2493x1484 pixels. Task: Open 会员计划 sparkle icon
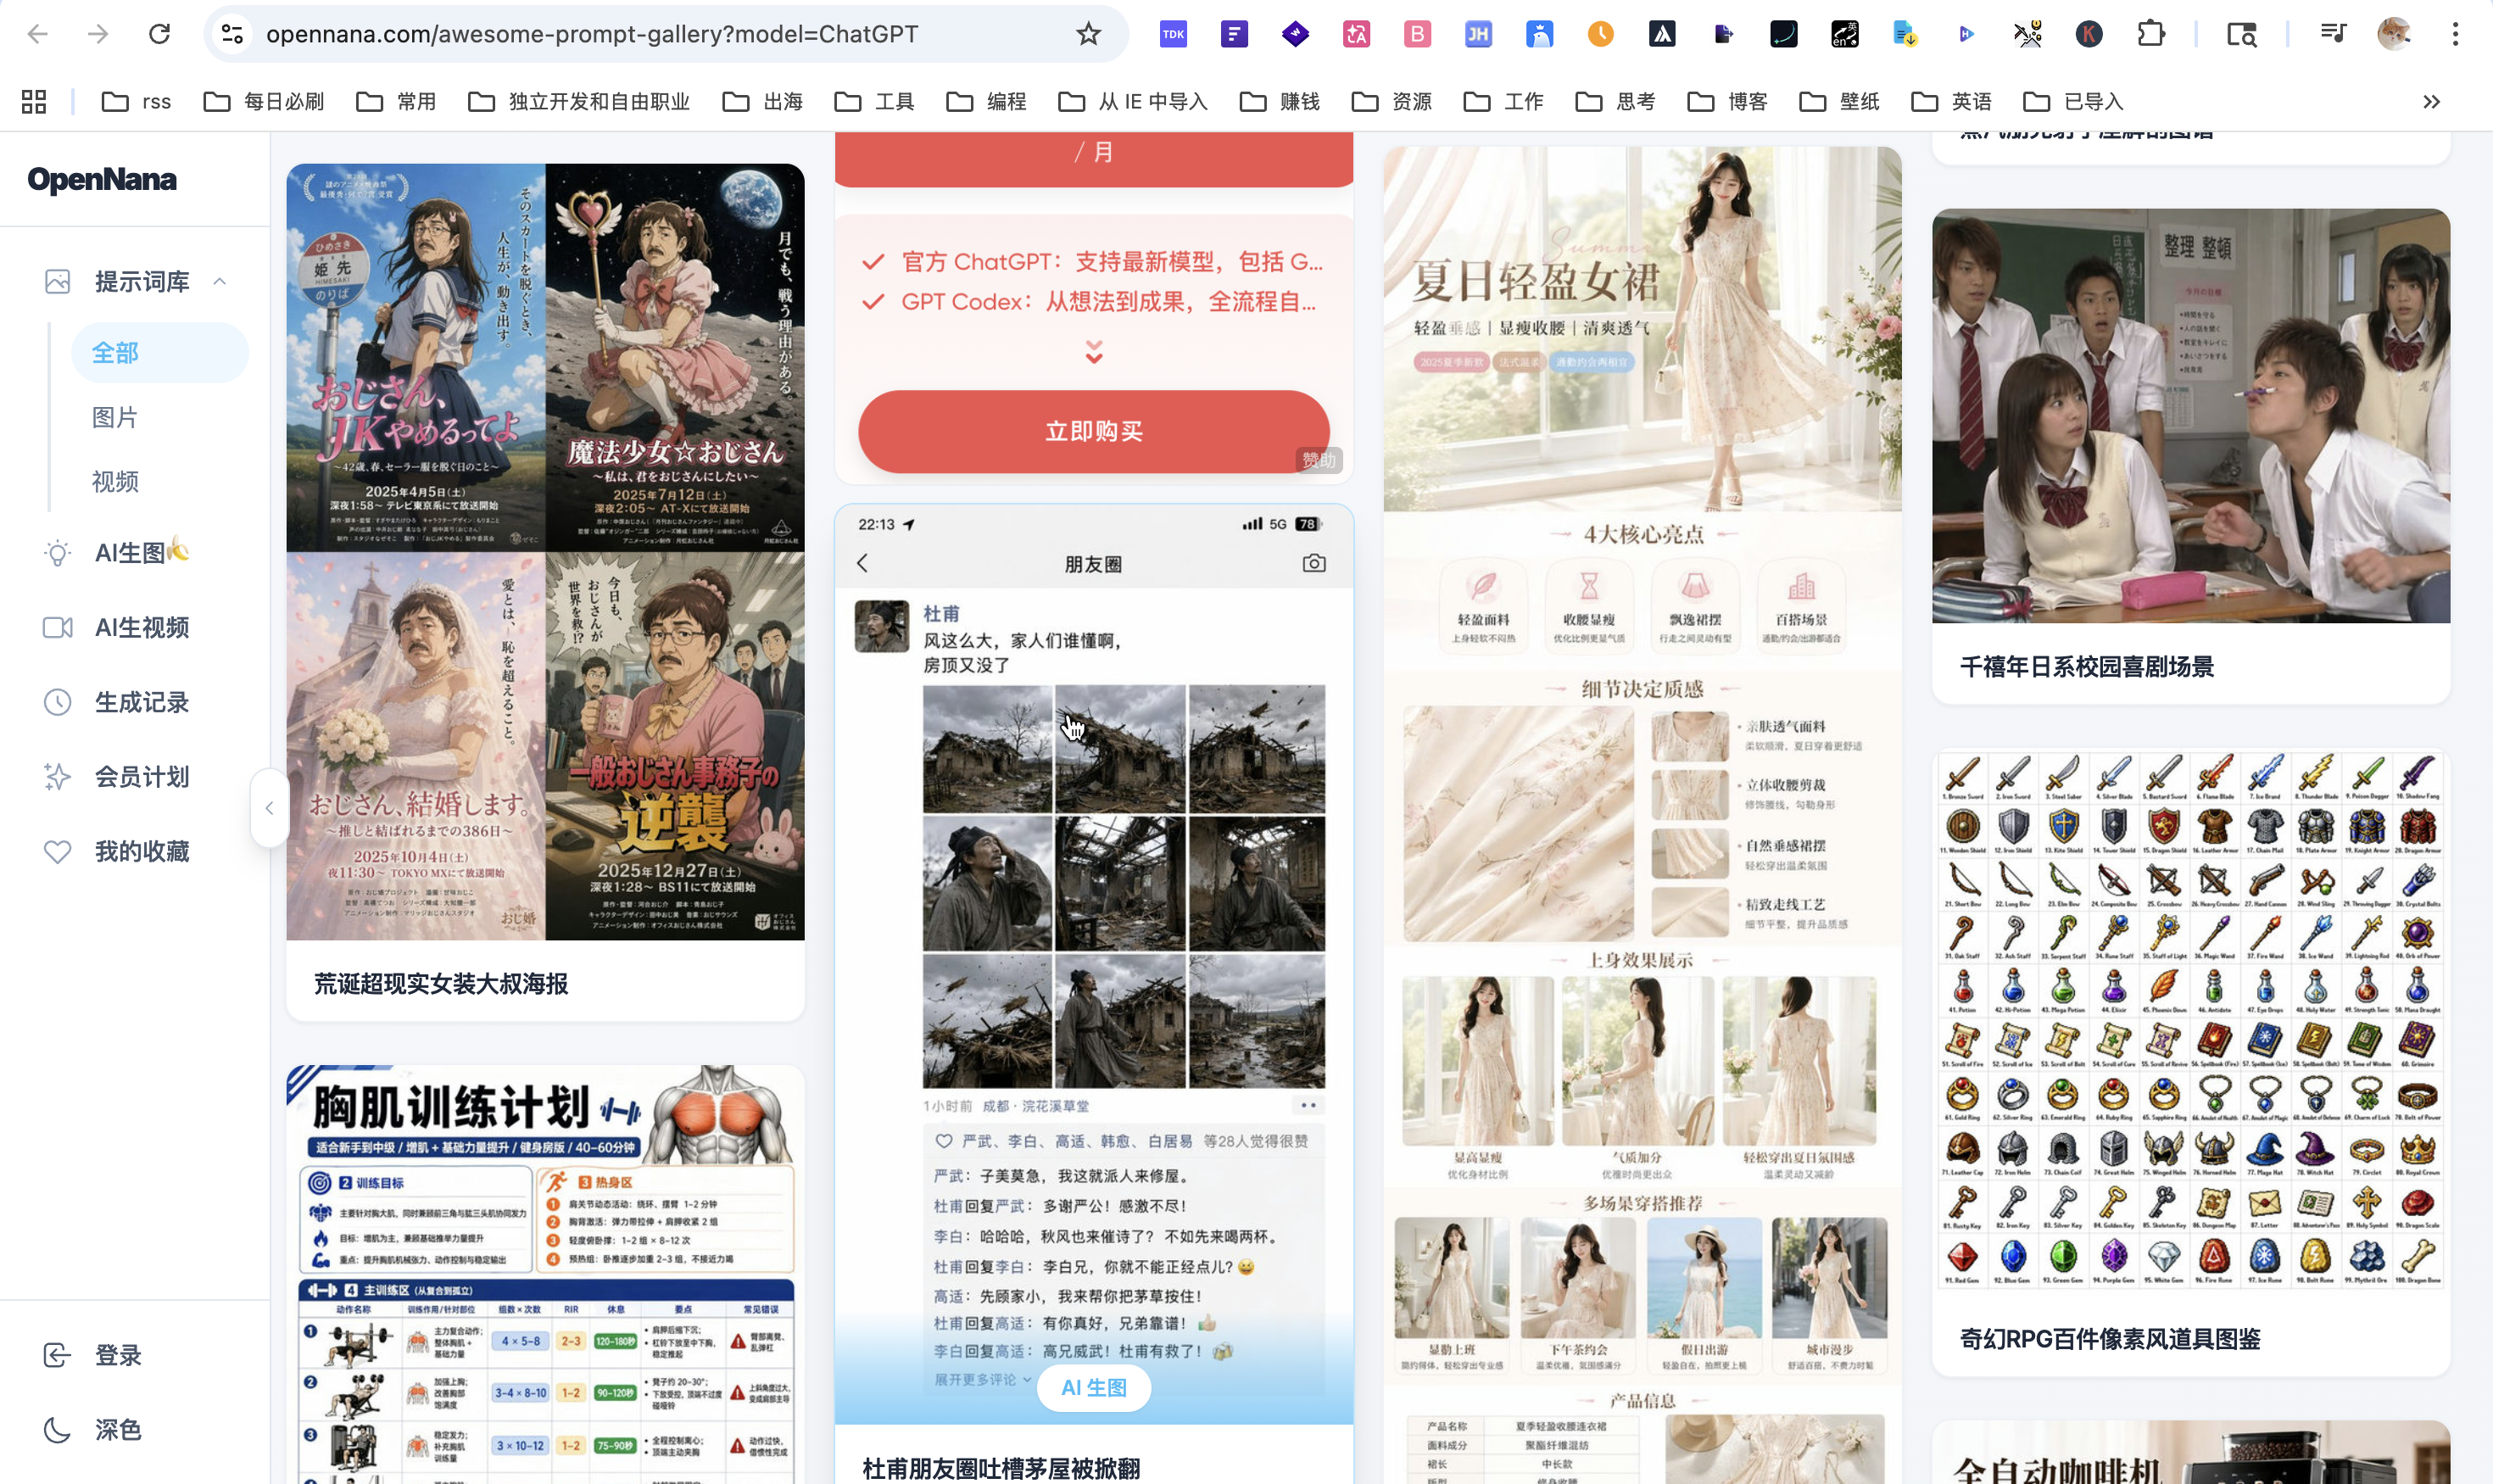pyautogui.click(x=58, y=777)
